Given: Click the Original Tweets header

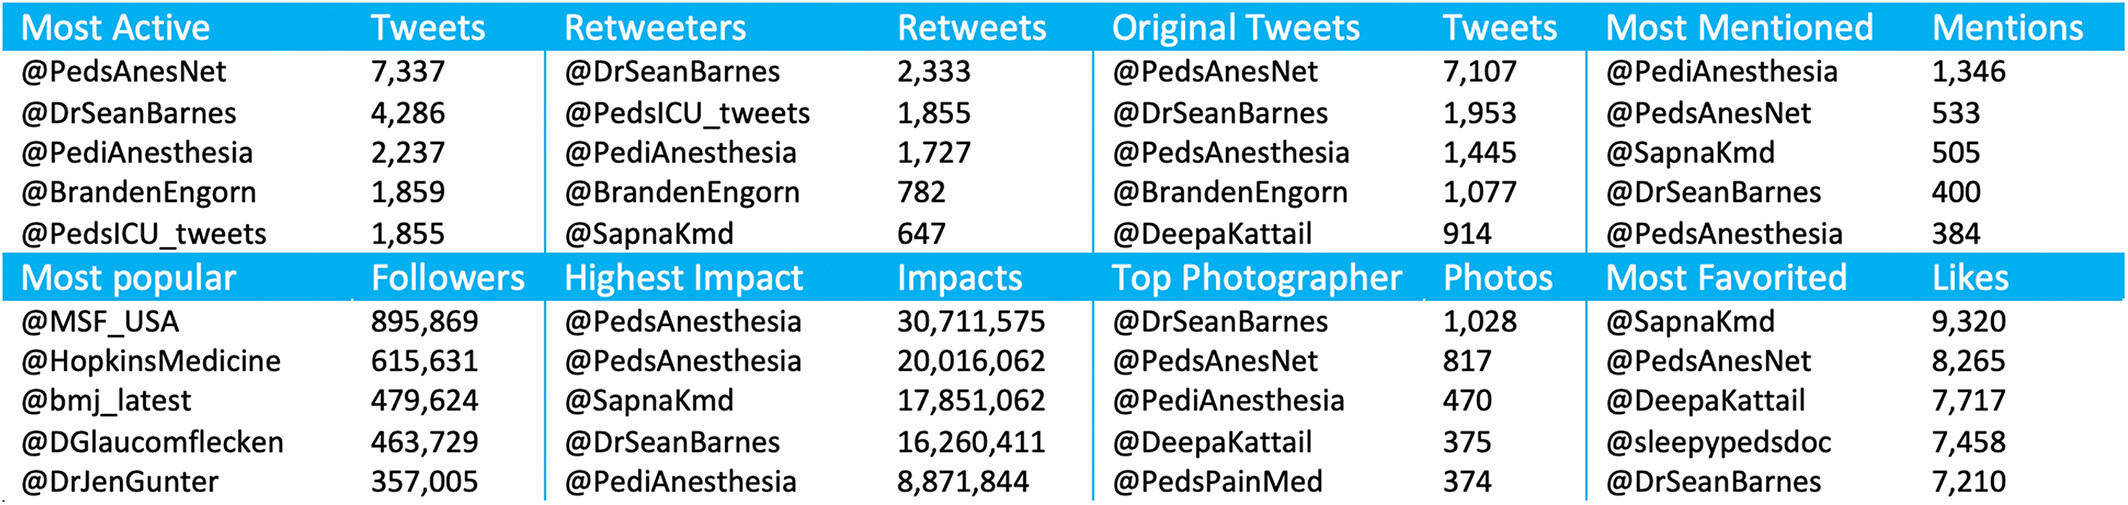Looking at the screenshot, I should point(1236,28).
